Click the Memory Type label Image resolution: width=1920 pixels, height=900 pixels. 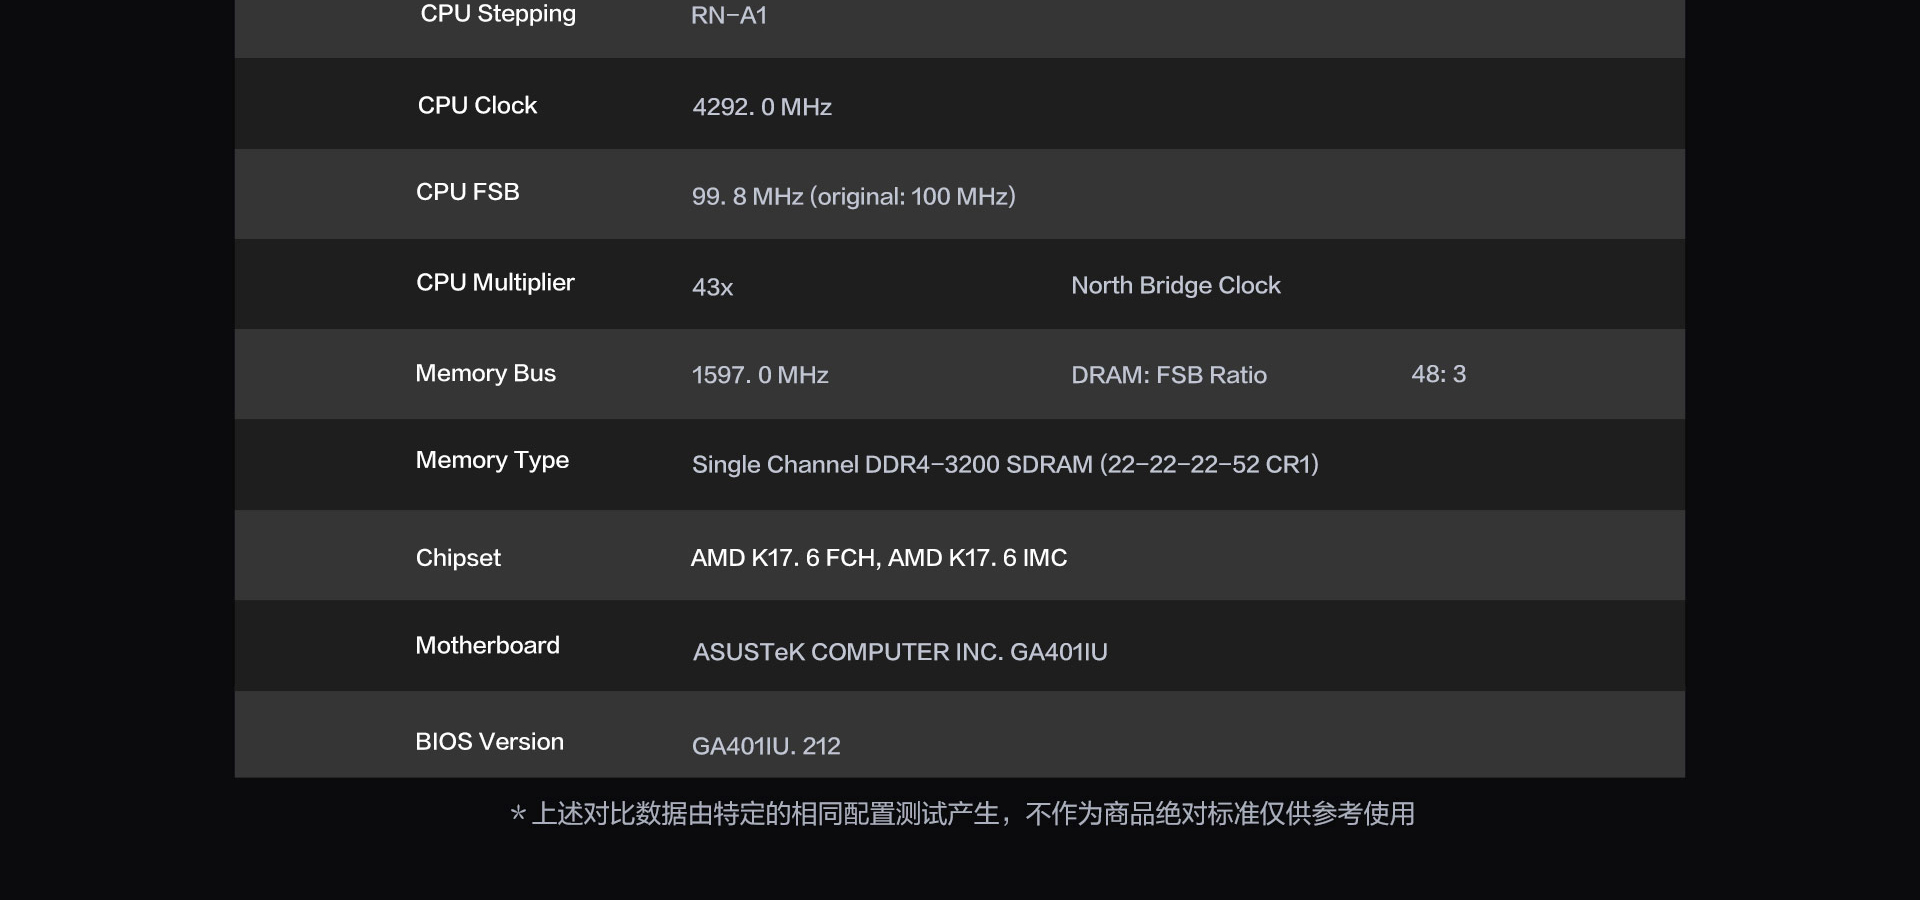(x=492, y=461)
